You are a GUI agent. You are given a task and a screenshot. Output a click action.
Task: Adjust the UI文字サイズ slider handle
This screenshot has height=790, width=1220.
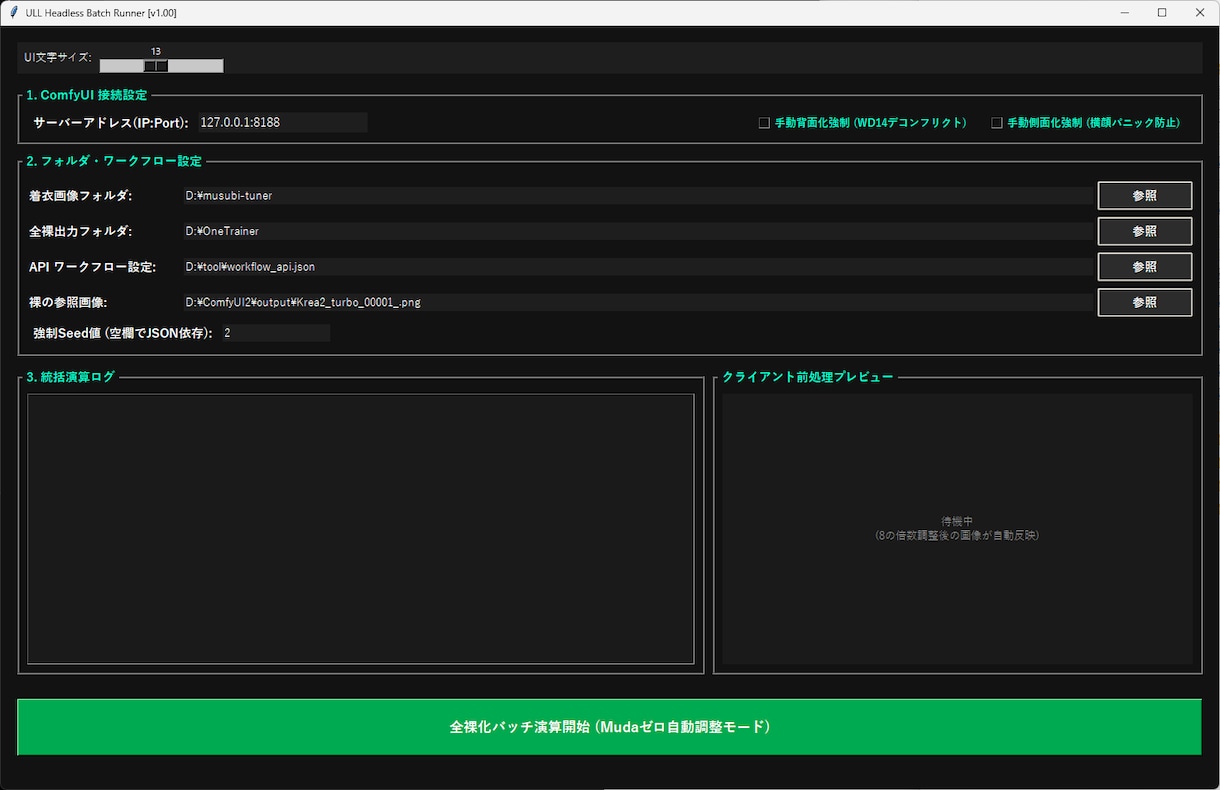pyautogui.click(x=156, y=66)
